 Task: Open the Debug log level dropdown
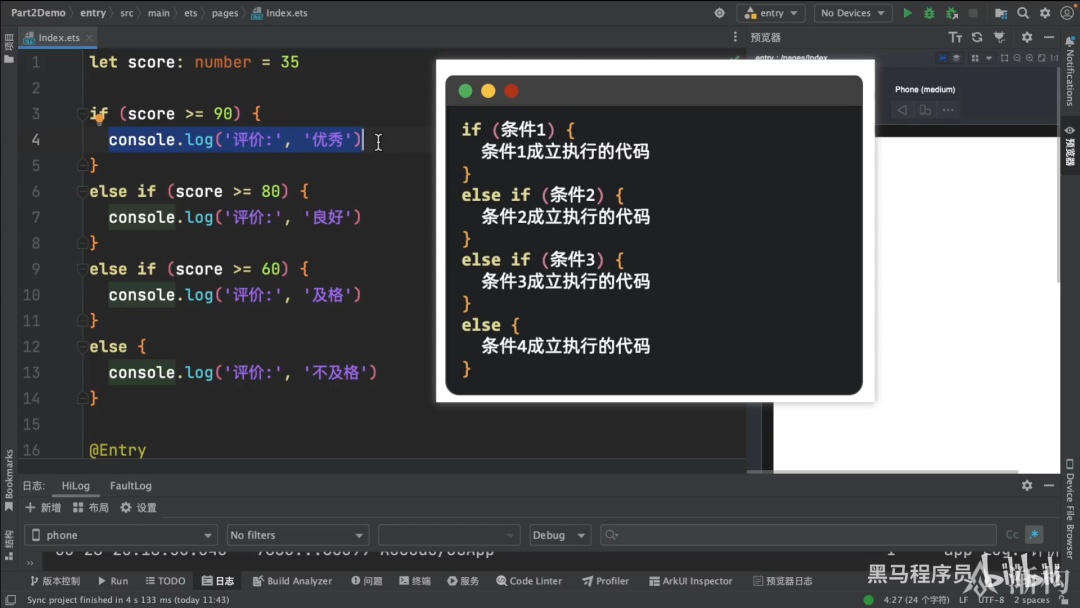559,535
